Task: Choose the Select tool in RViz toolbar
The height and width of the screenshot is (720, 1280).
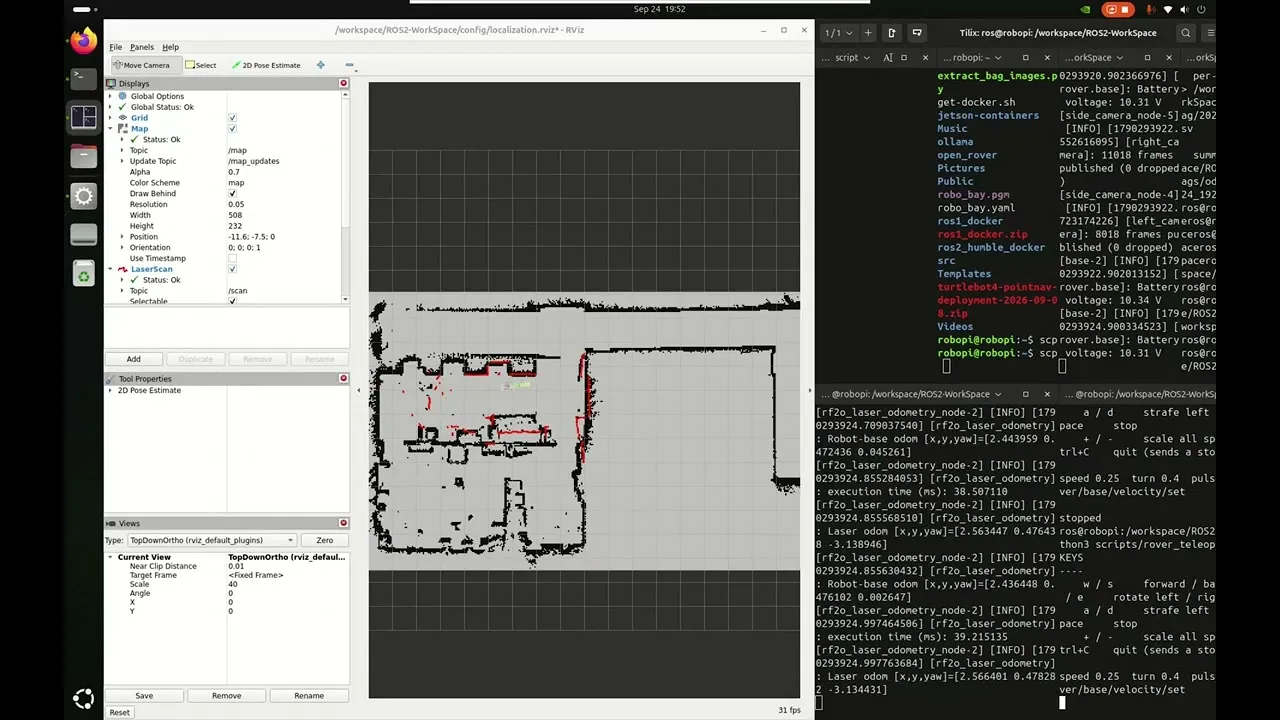Action: pyautogui.click(x=200, y=65)
